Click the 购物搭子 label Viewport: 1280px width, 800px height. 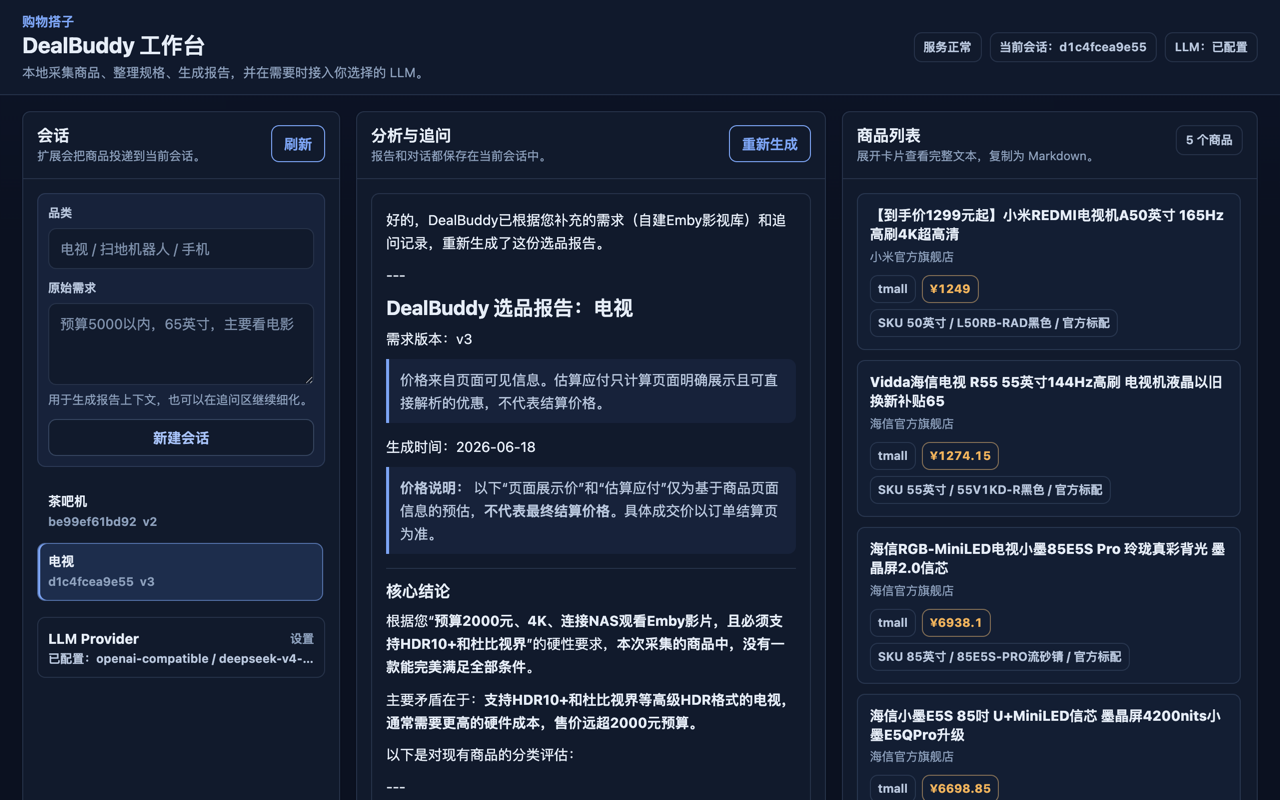[48, 22]
